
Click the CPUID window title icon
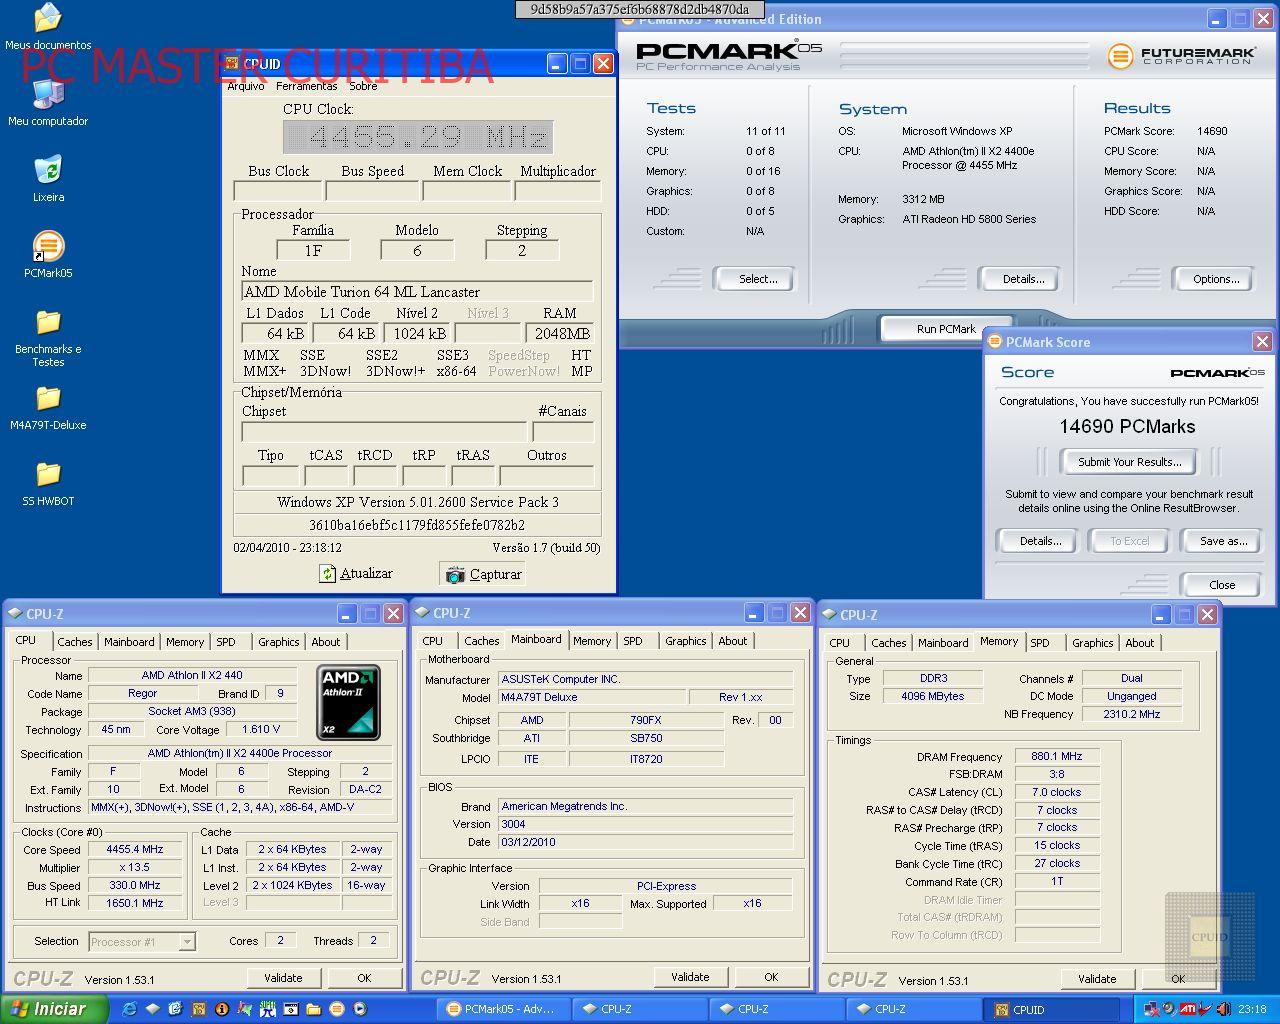click(232, 64)
